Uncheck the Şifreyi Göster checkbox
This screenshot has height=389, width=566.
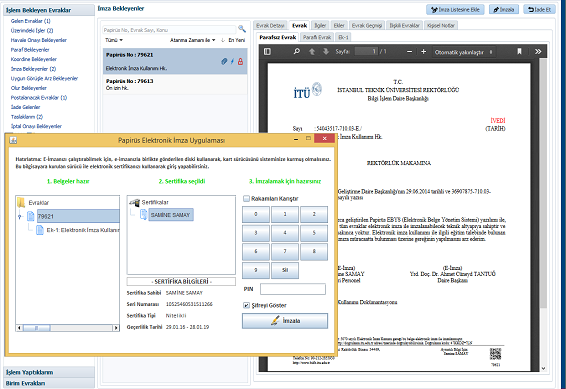pyautogui.click(x=247, y=305)
